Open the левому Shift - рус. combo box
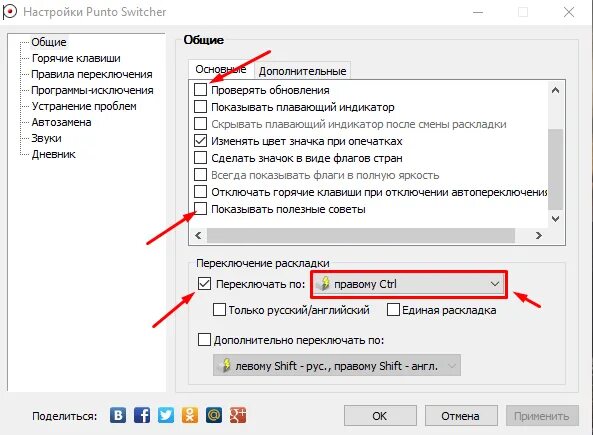This screenshot has height=435, width=593. point(337,365)
